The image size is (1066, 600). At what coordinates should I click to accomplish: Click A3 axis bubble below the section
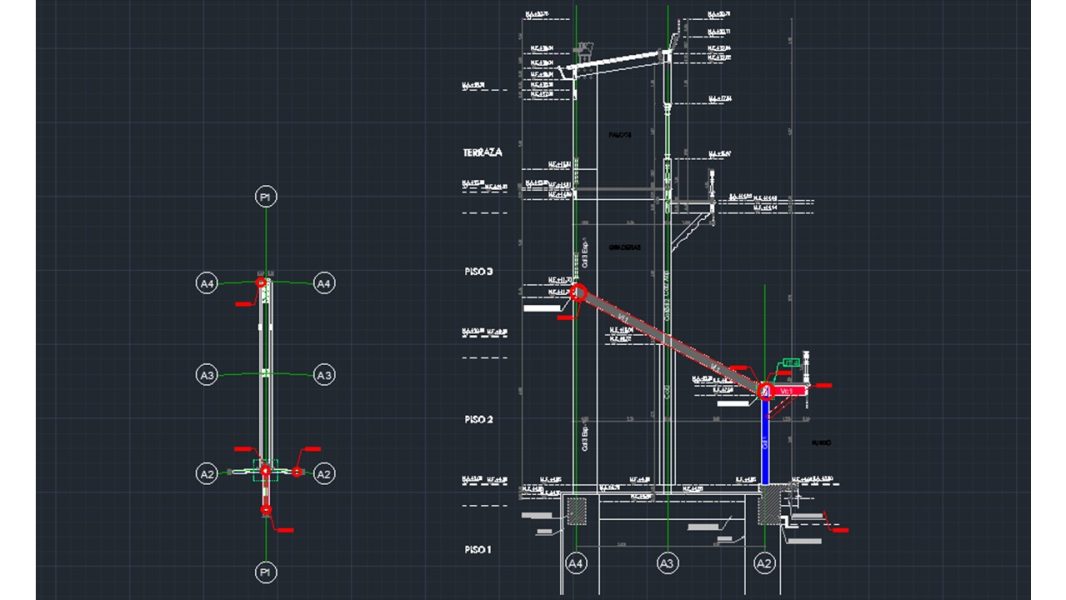point(666,564)
